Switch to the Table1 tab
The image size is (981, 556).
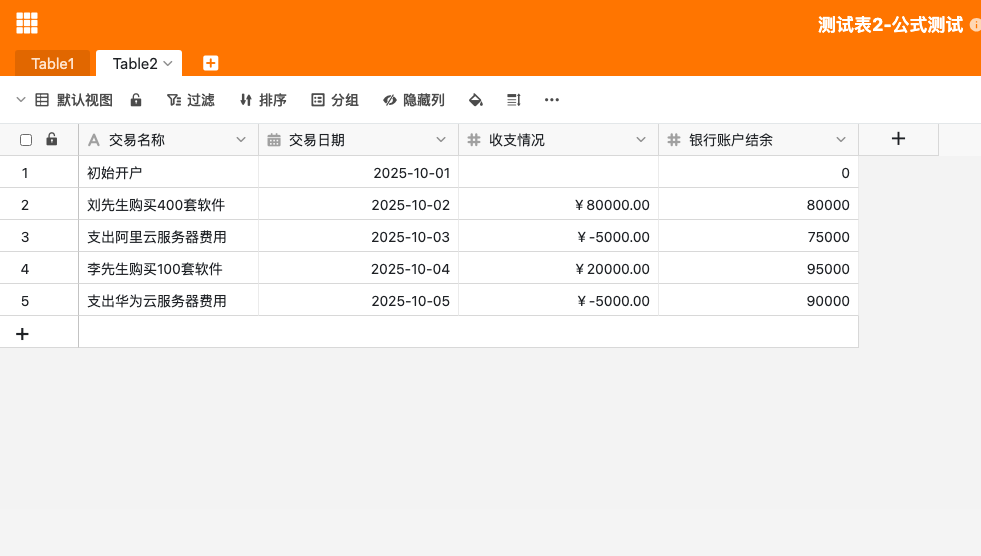tap(53, 63)
